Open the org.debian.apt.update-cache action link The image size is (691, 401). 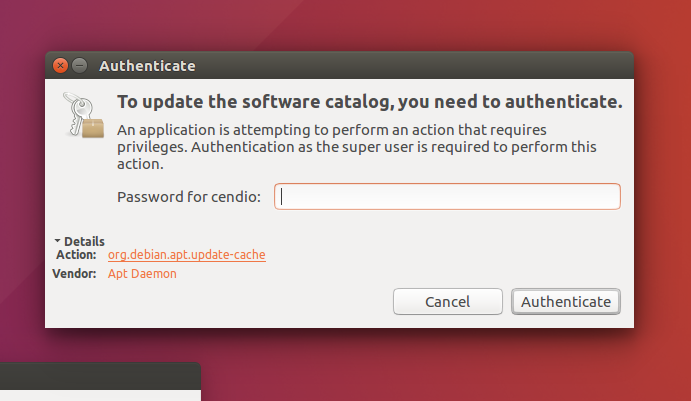pos(186,255)
